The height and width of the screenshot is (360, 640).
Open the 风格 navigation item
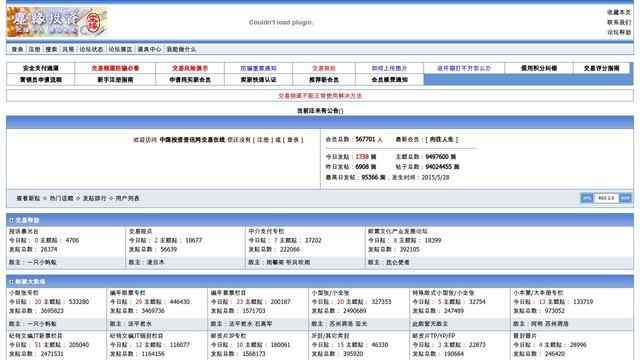(x=68, y=49)
